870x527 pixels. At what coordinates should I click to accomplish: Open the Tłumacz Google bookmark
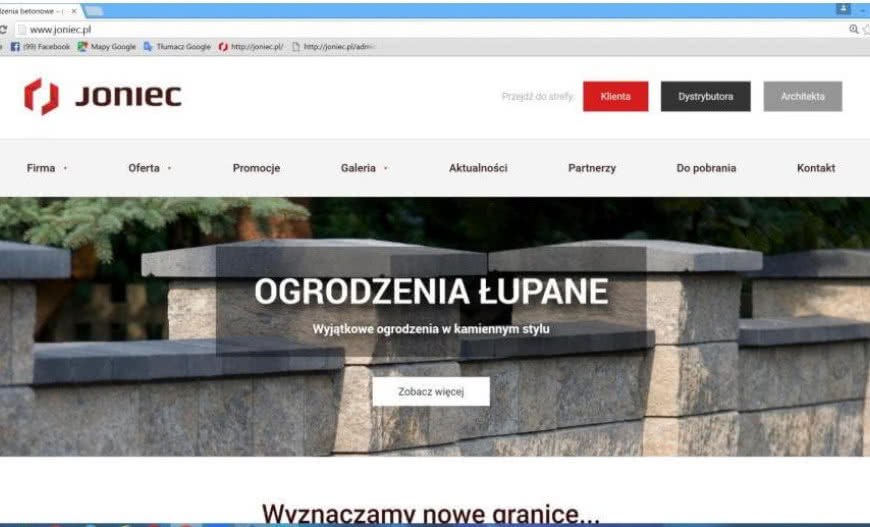coord(177,46)
